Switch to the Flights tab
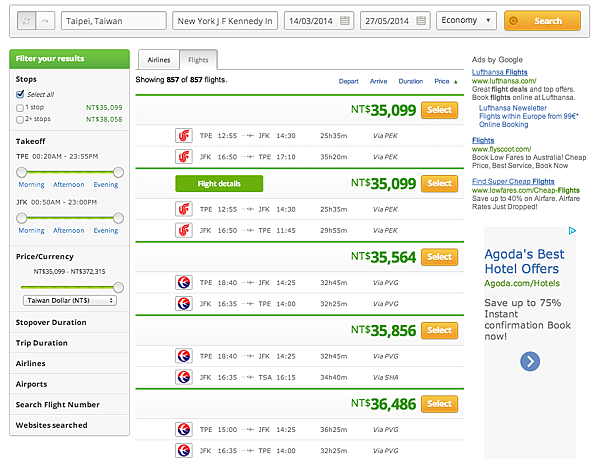 pyautogui.click(x=198, y=60)
